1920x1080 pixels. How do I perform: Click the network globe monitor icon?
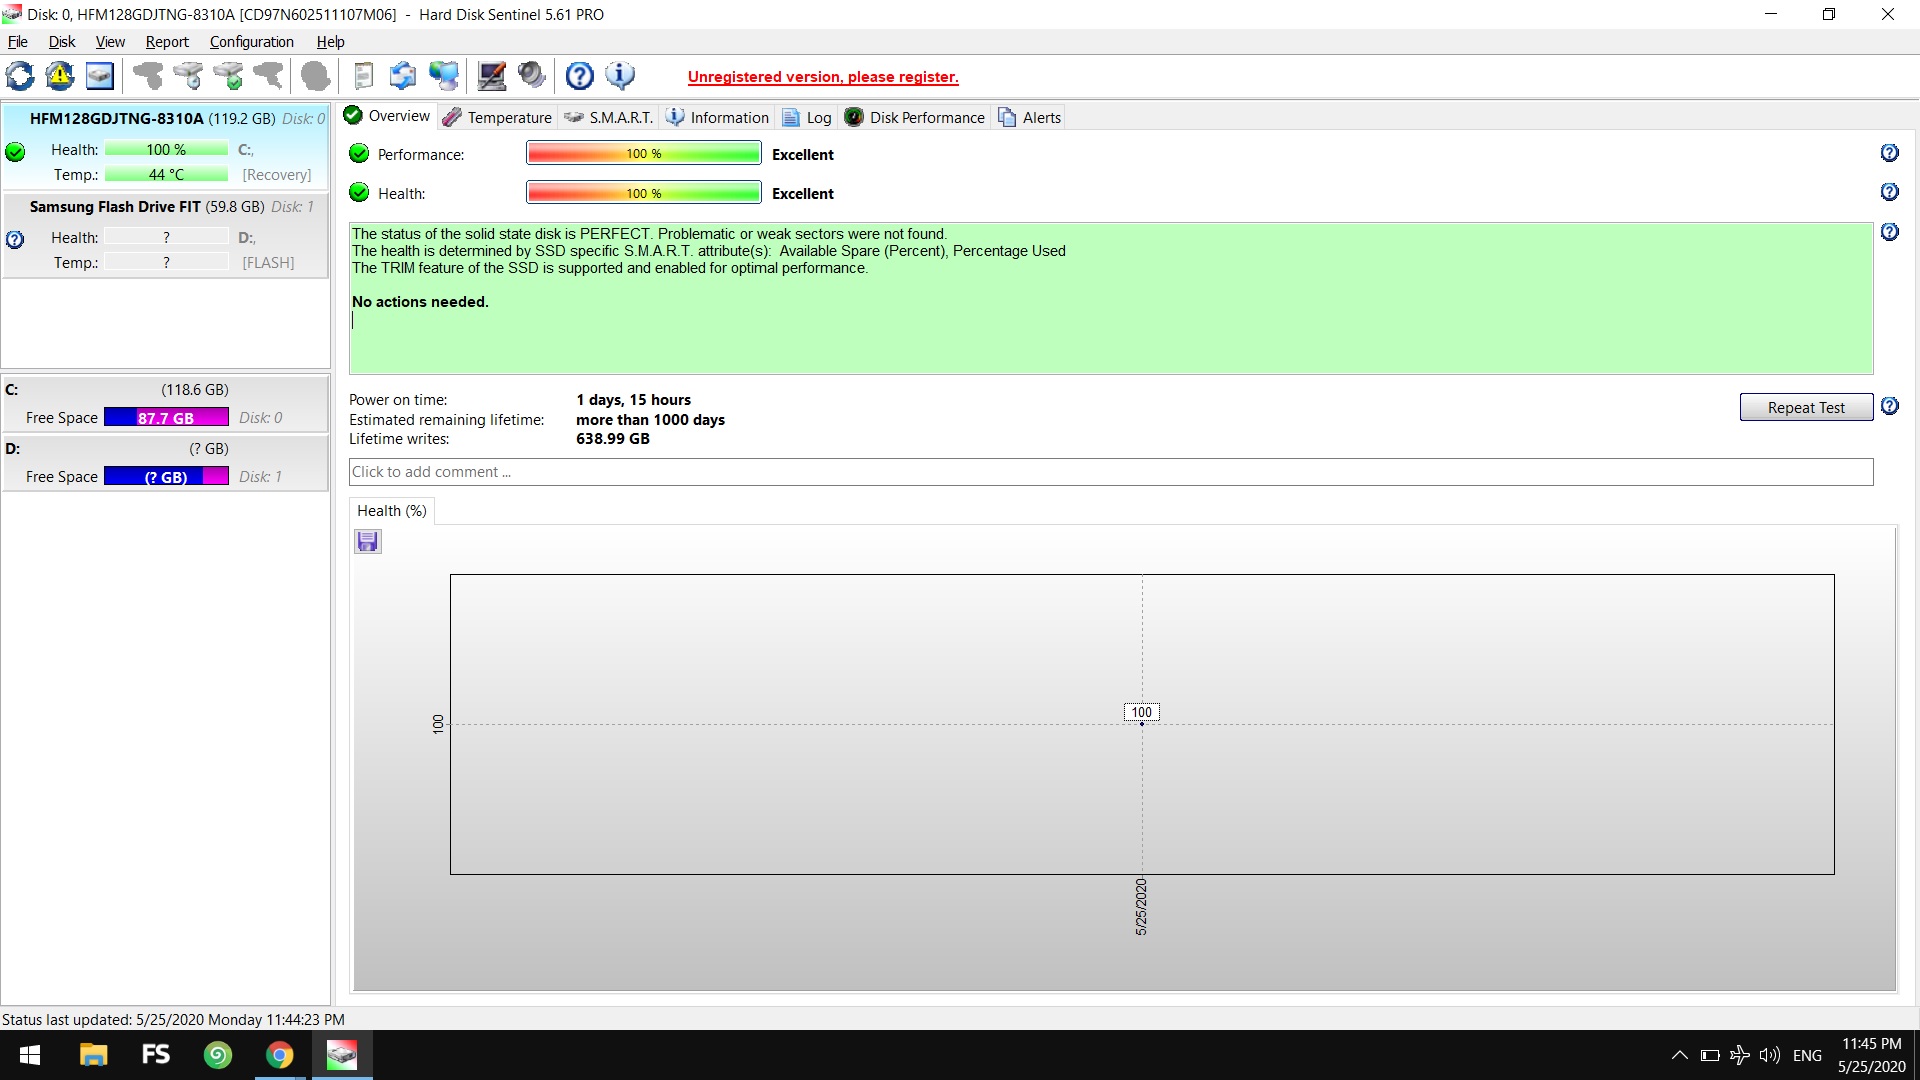443,76
